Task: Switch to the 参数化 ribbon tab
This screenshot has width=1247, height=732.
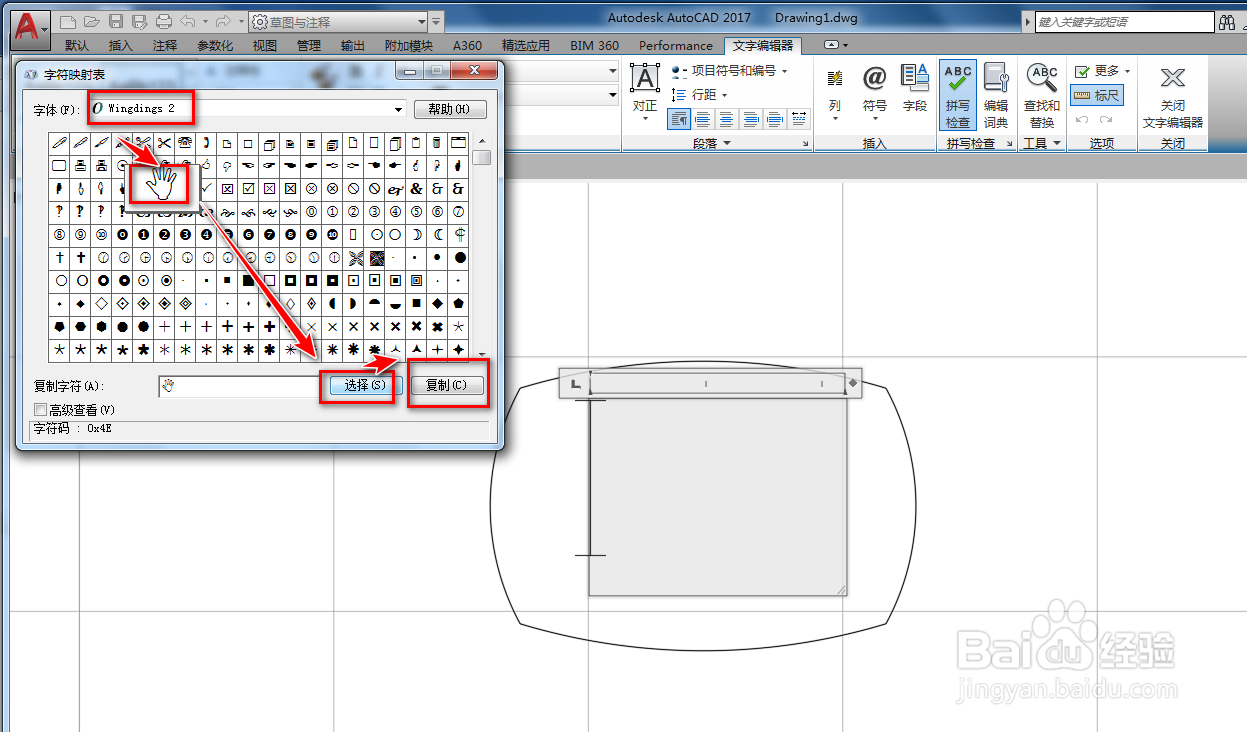Action: coord(215,46)
